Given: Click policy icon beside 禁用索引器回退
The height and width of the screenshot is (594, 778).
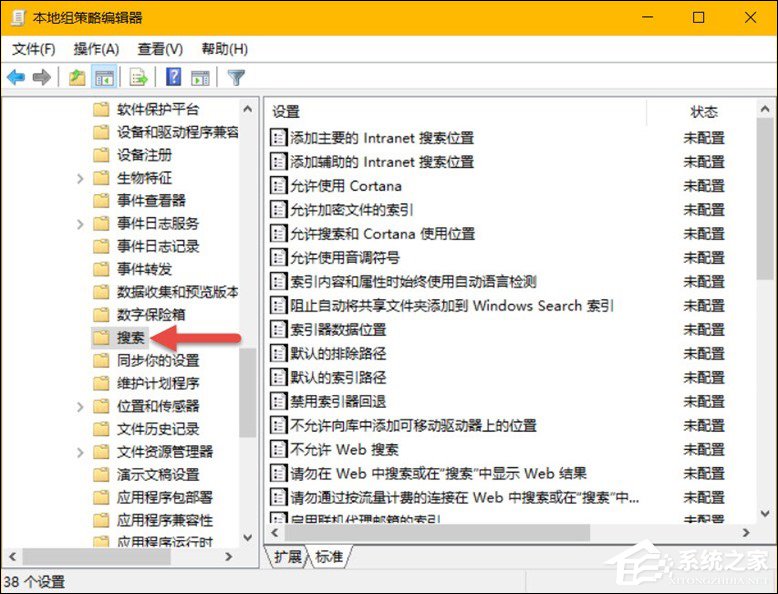Looking at the screenshot, I should (278, 401).
